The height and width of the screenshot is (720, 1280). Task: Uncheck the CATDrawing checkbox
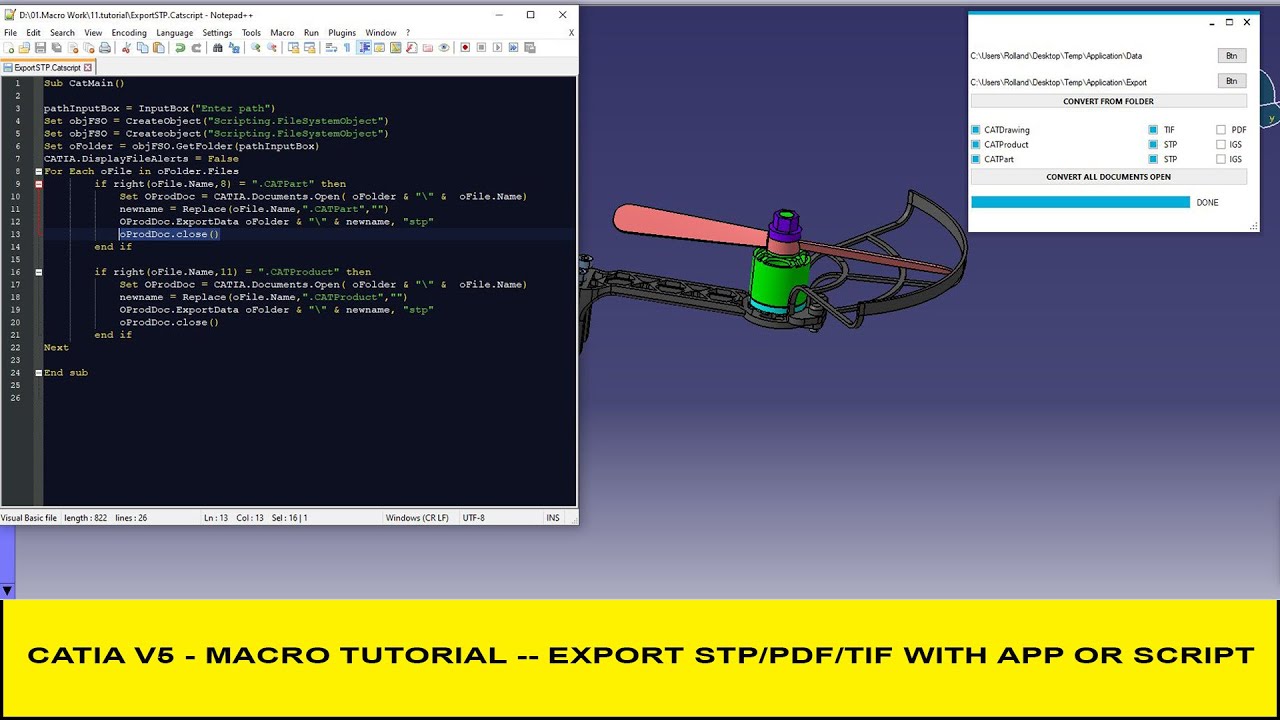point(976,130)
